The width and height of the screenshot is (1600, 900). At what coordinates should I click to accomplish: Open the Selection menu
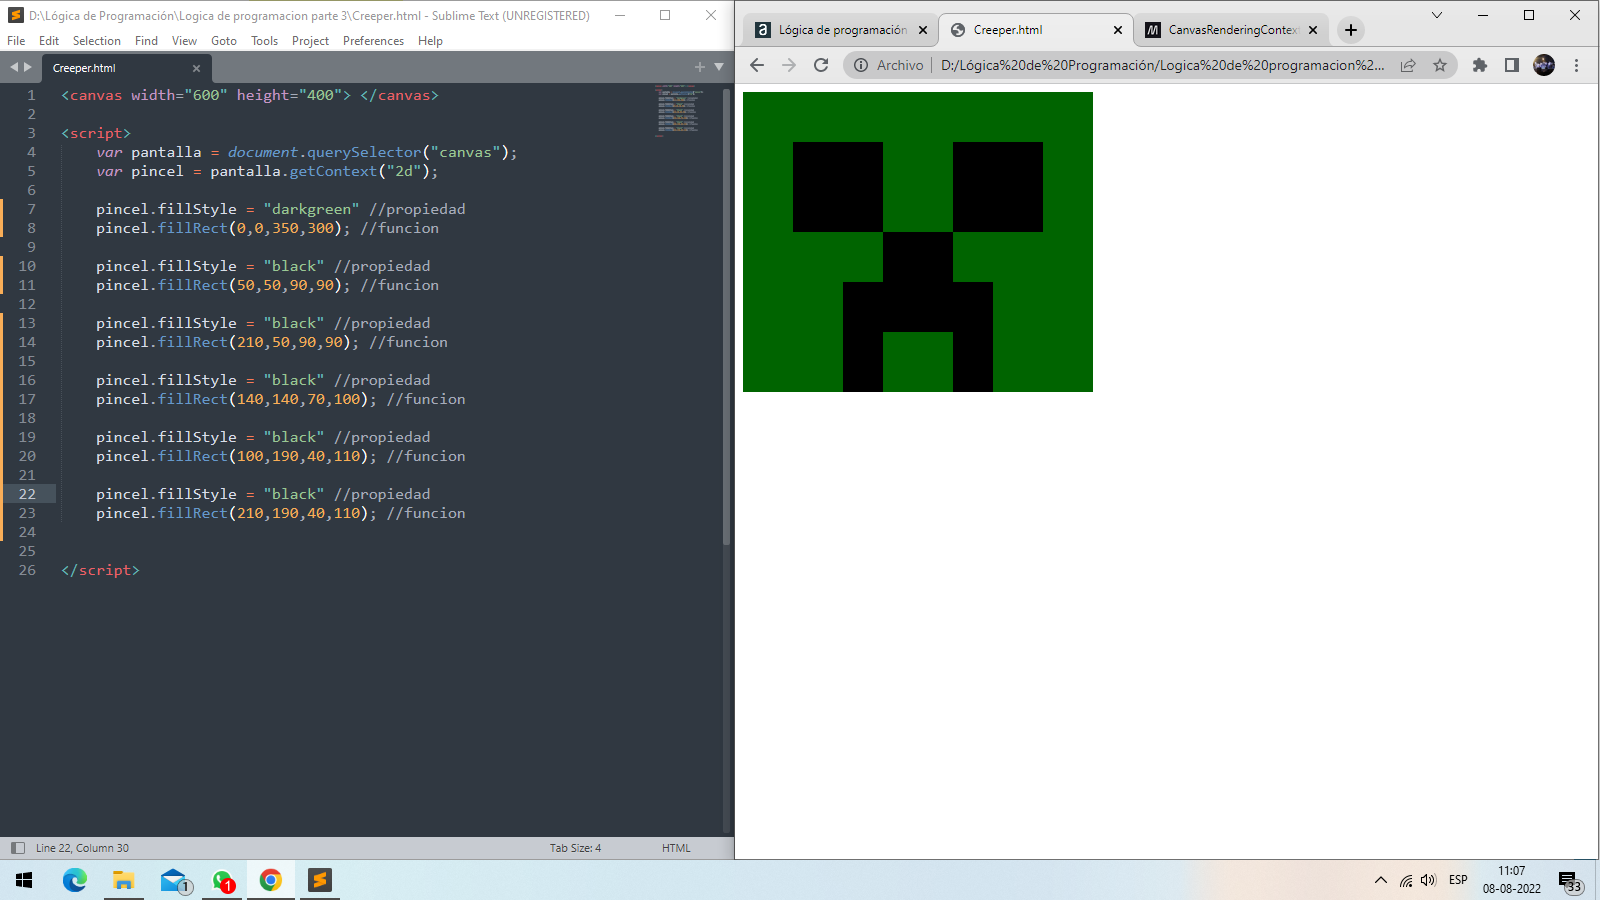click(97, 41)
